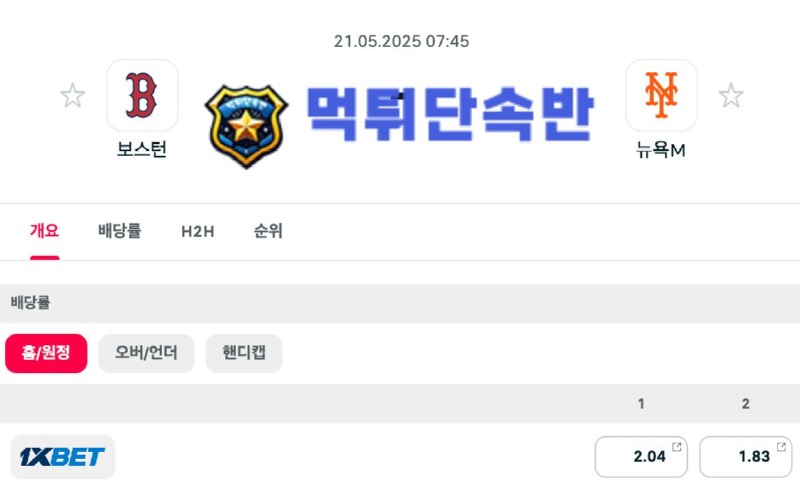Click the New York Mets logo
Screen dimensions: 800x486
[661, 95]
